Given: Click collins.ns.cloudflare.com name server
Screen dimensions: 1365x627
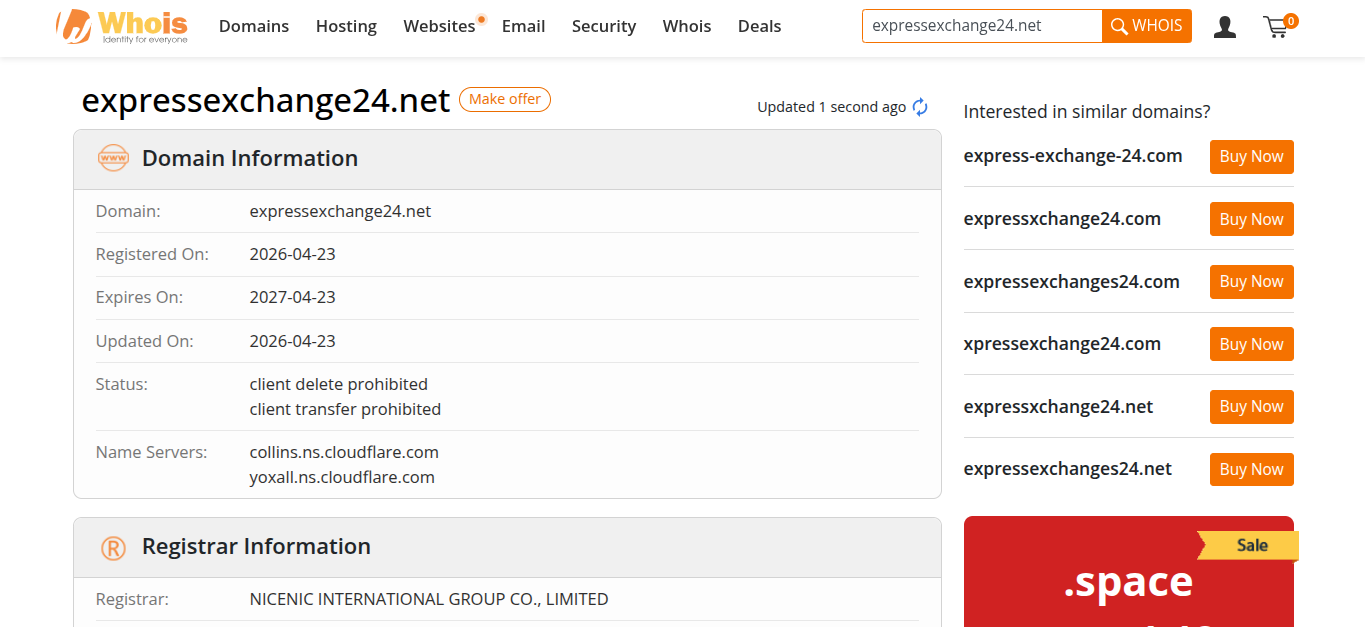Looking at the screenshot, I should tap(344, 452).
